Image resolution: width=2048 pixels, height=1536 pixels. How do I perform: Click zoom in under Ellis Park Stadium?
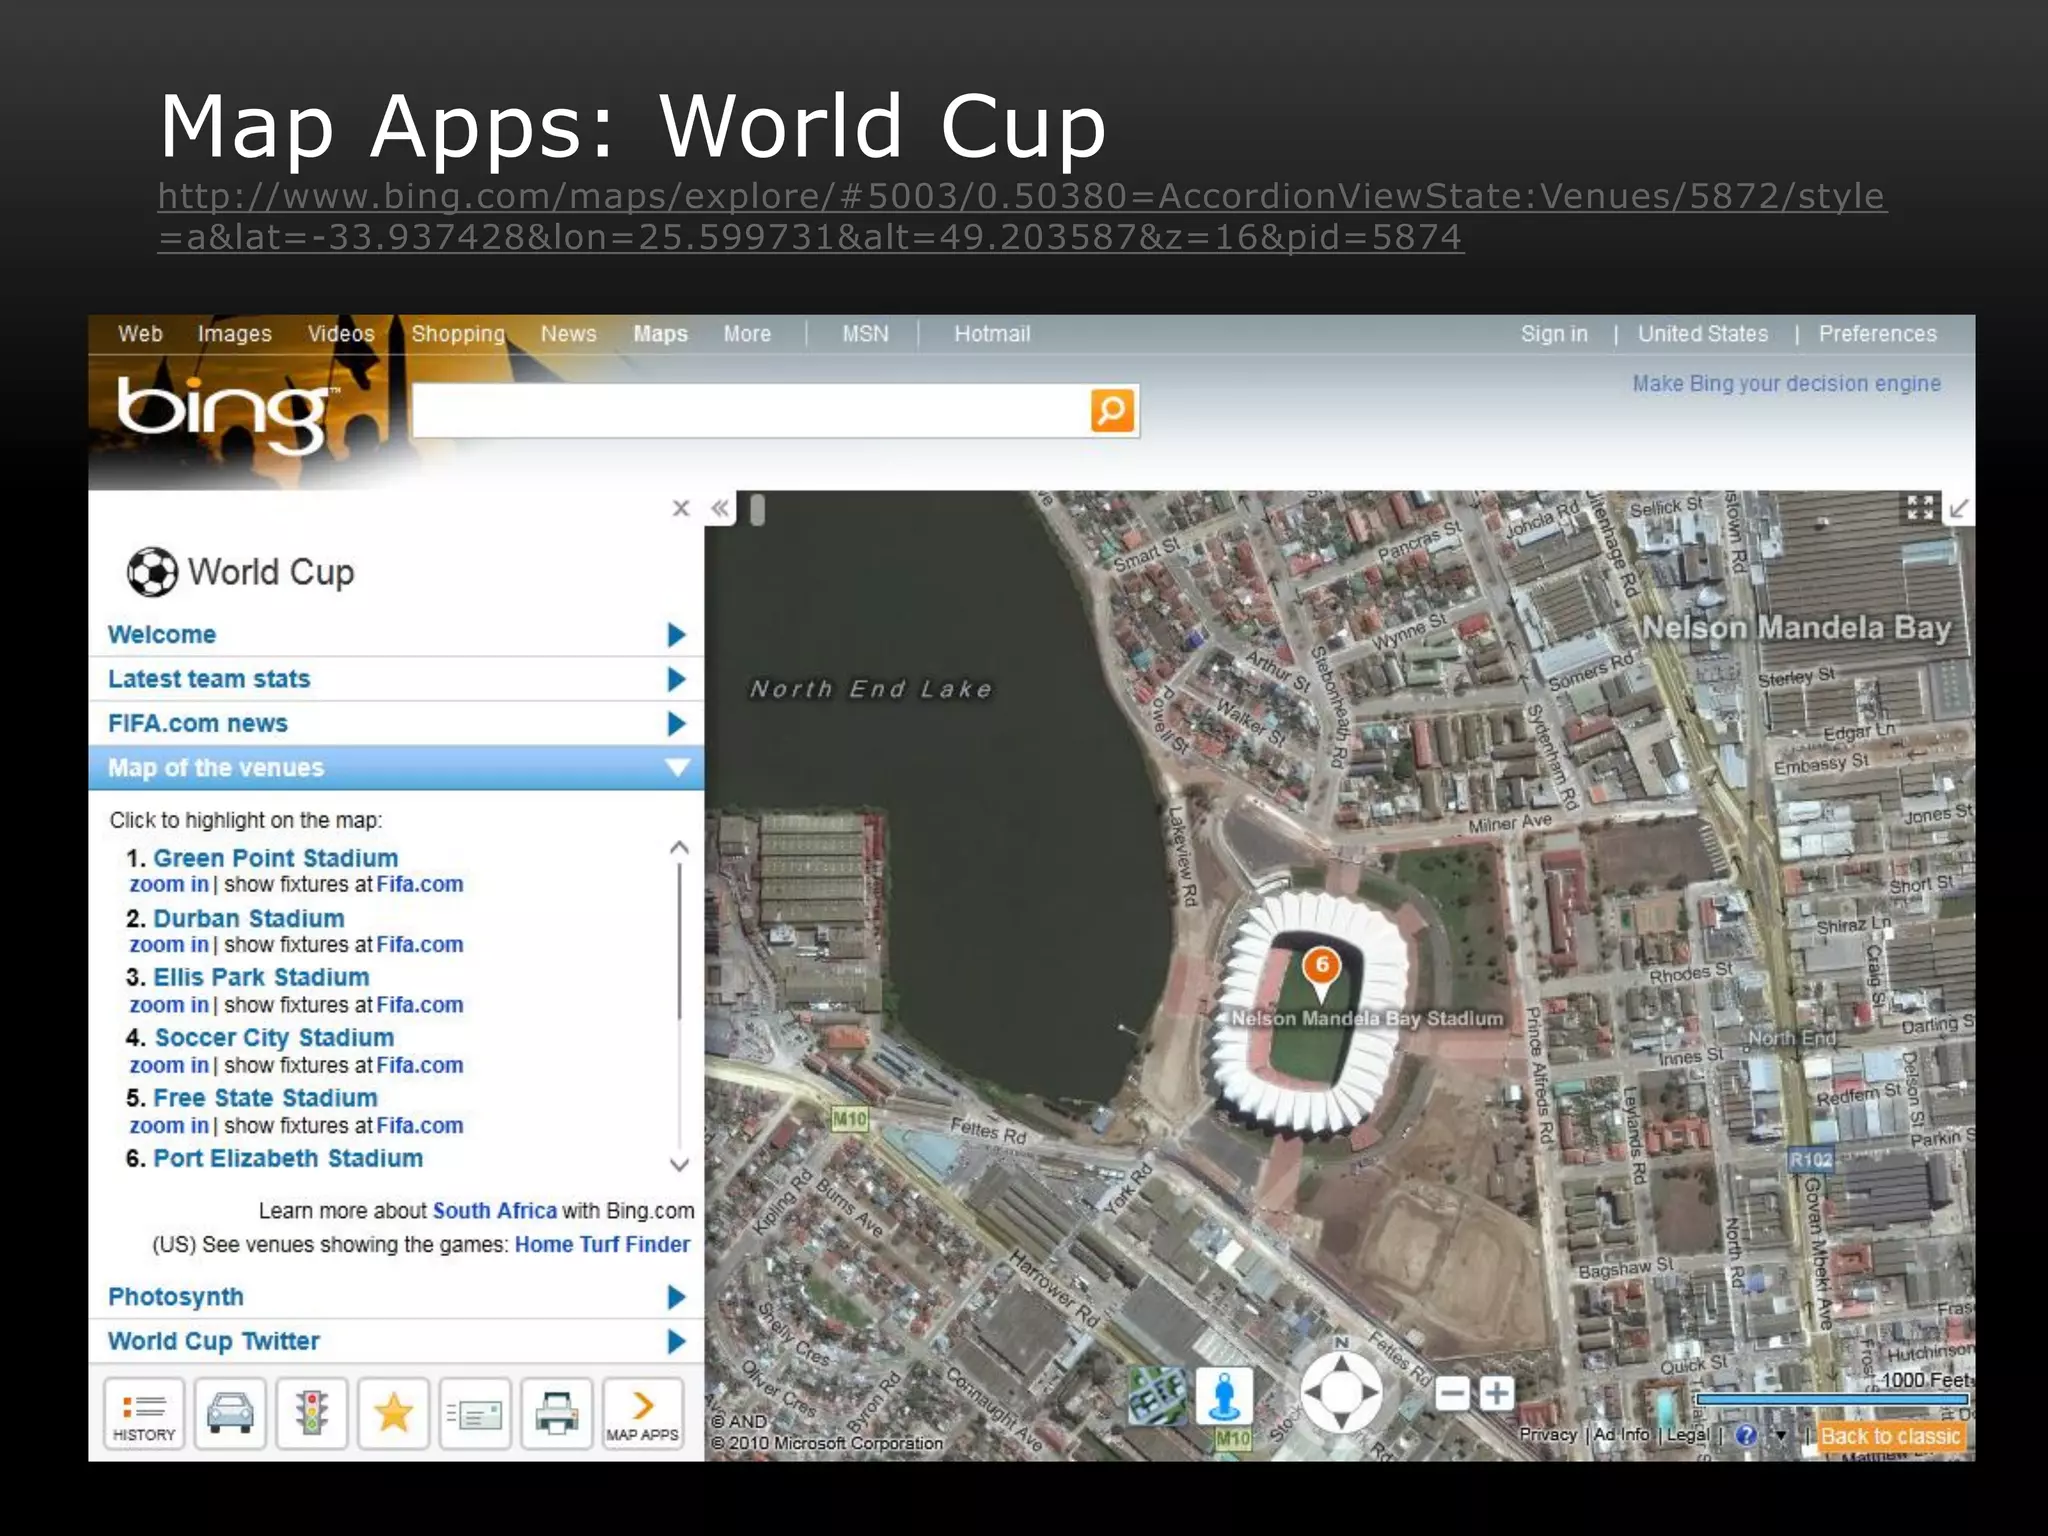169,1005
